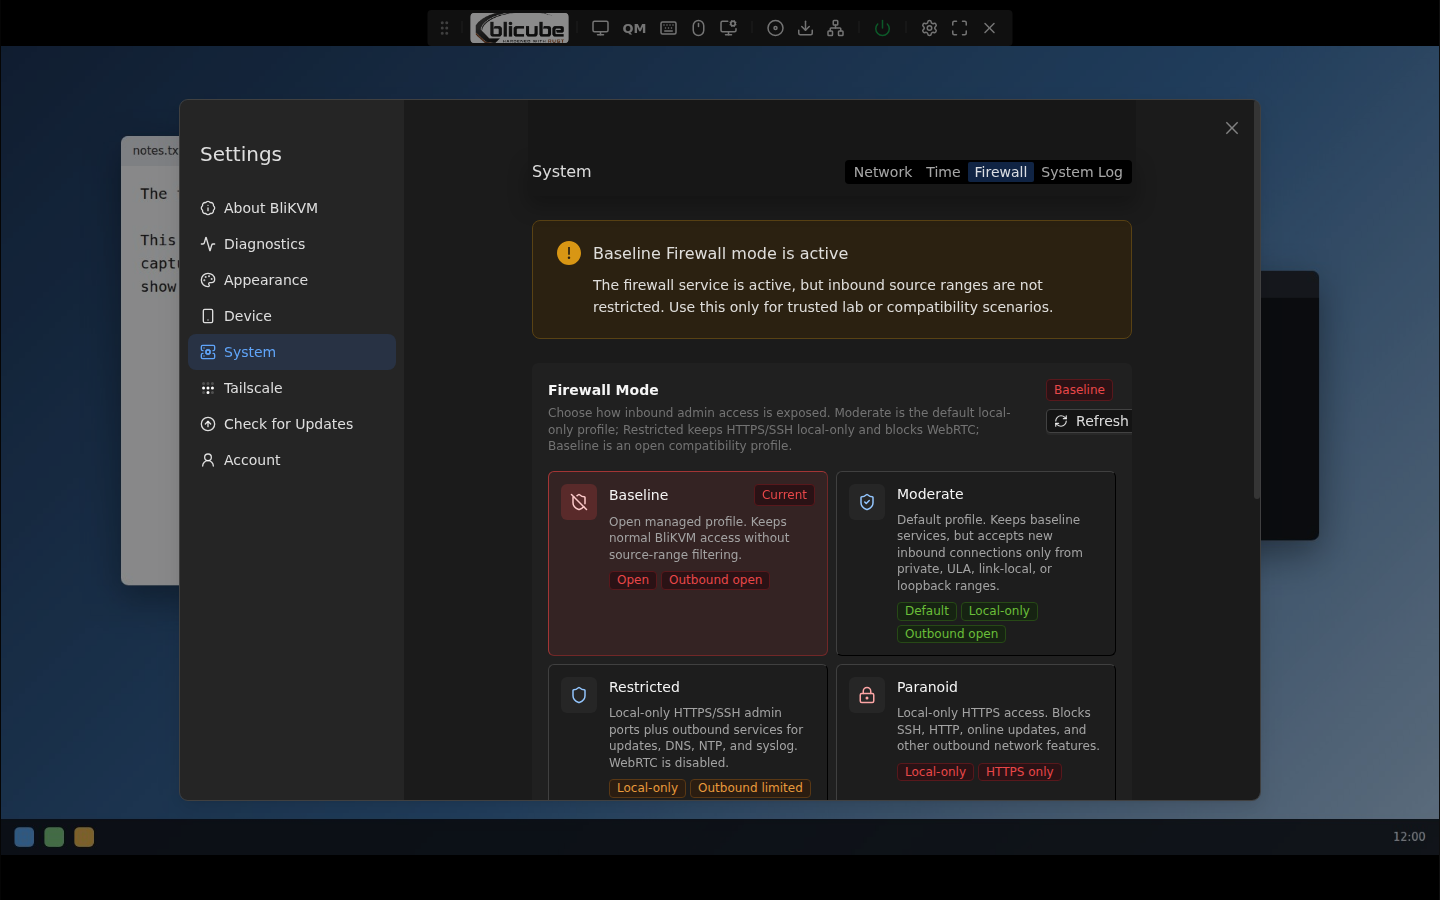Click the orange square taskbar icon

84,837
